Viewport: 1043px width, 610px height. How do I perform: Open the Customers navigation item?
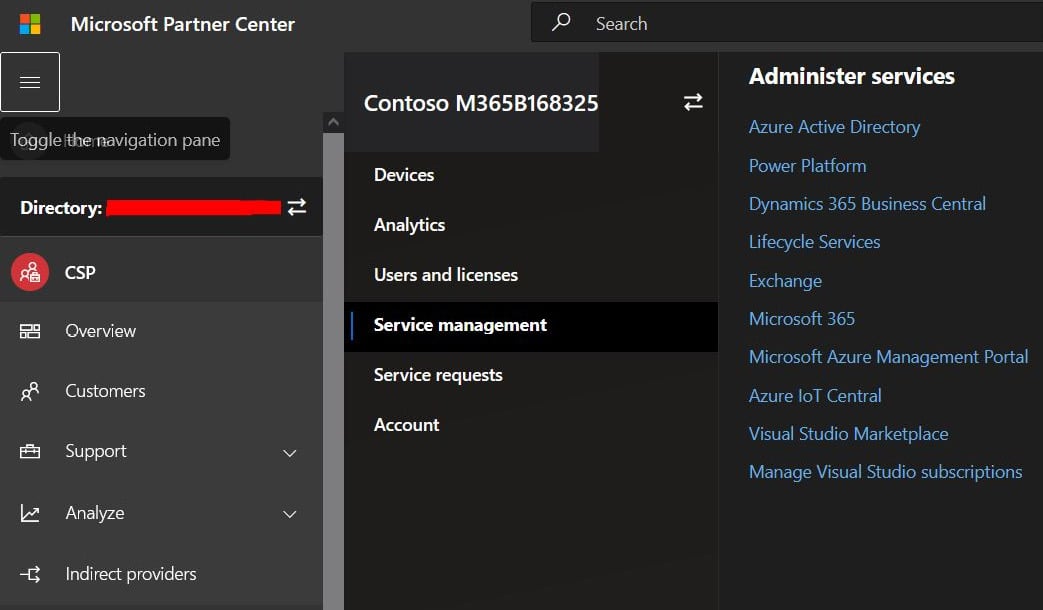[x=161, y=391]
